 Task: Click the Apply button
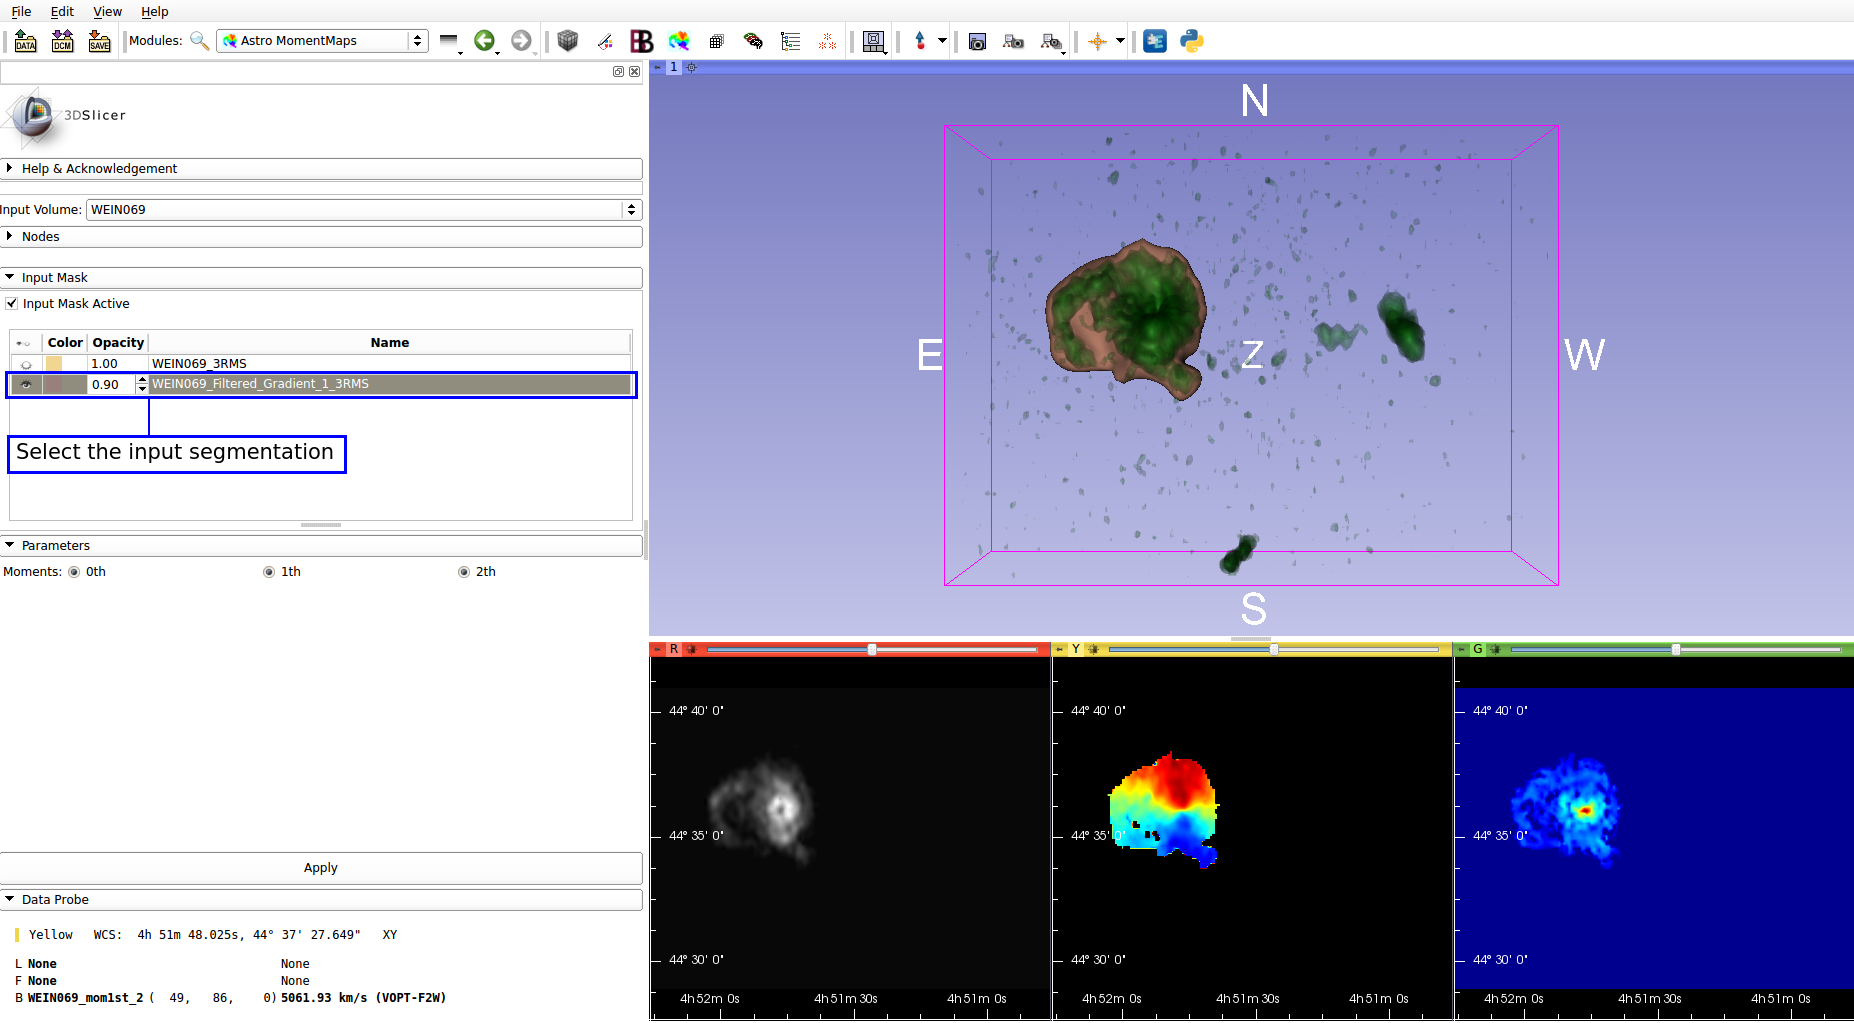click(321, 868)
